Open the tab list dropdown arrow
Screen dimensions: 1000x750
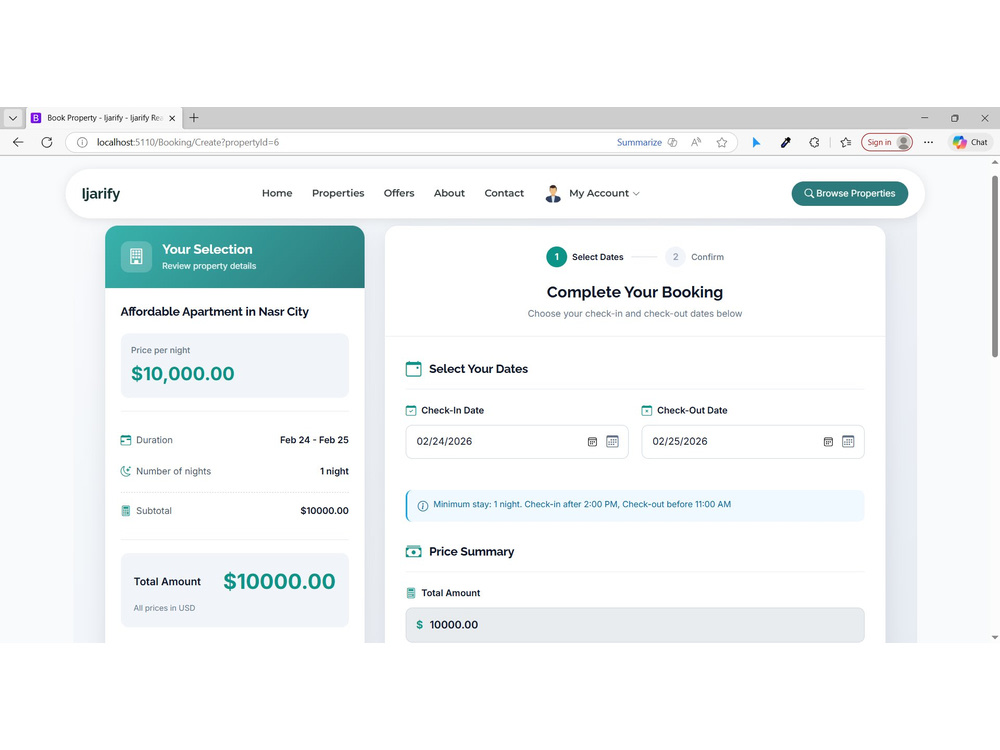pos(13,118)
